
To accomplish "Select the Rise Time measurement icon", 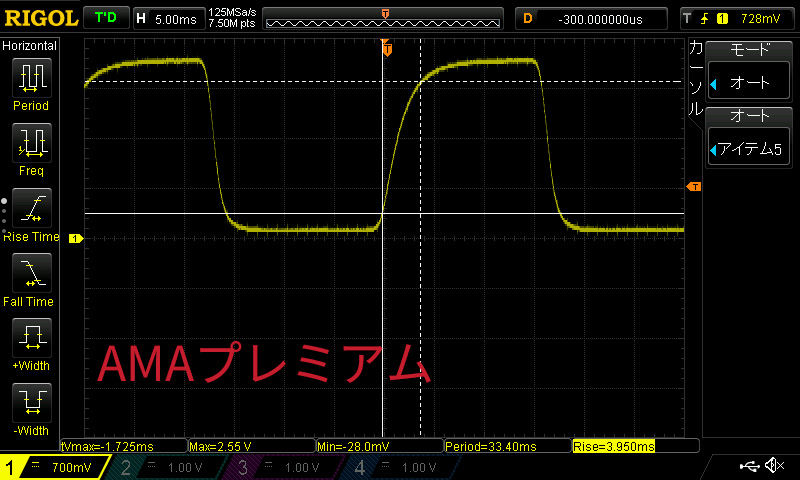I will (32, 208).
